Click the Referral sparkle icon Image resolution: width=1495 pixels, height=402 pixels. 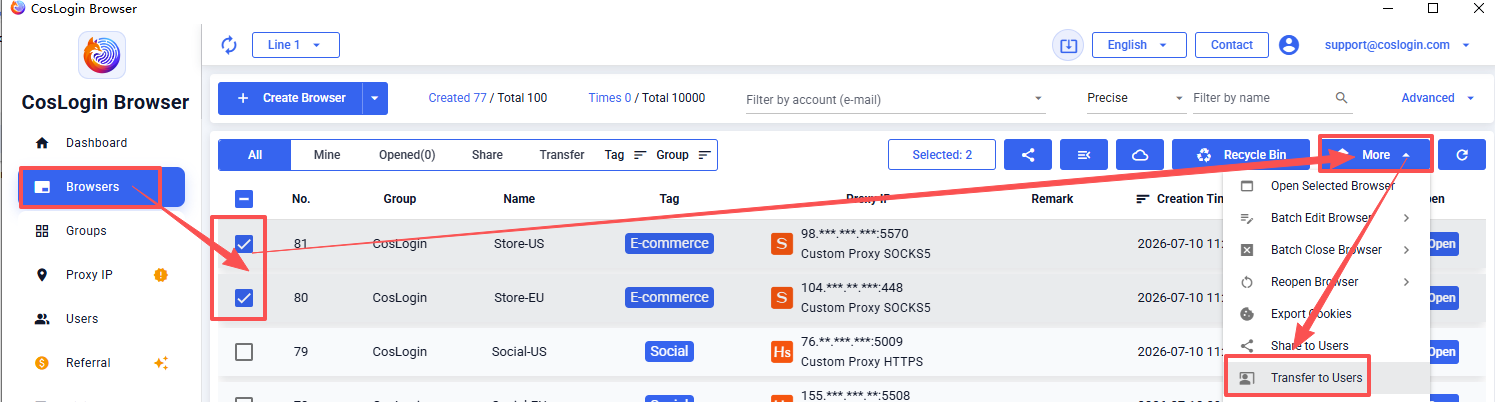[x=160, y=363]
